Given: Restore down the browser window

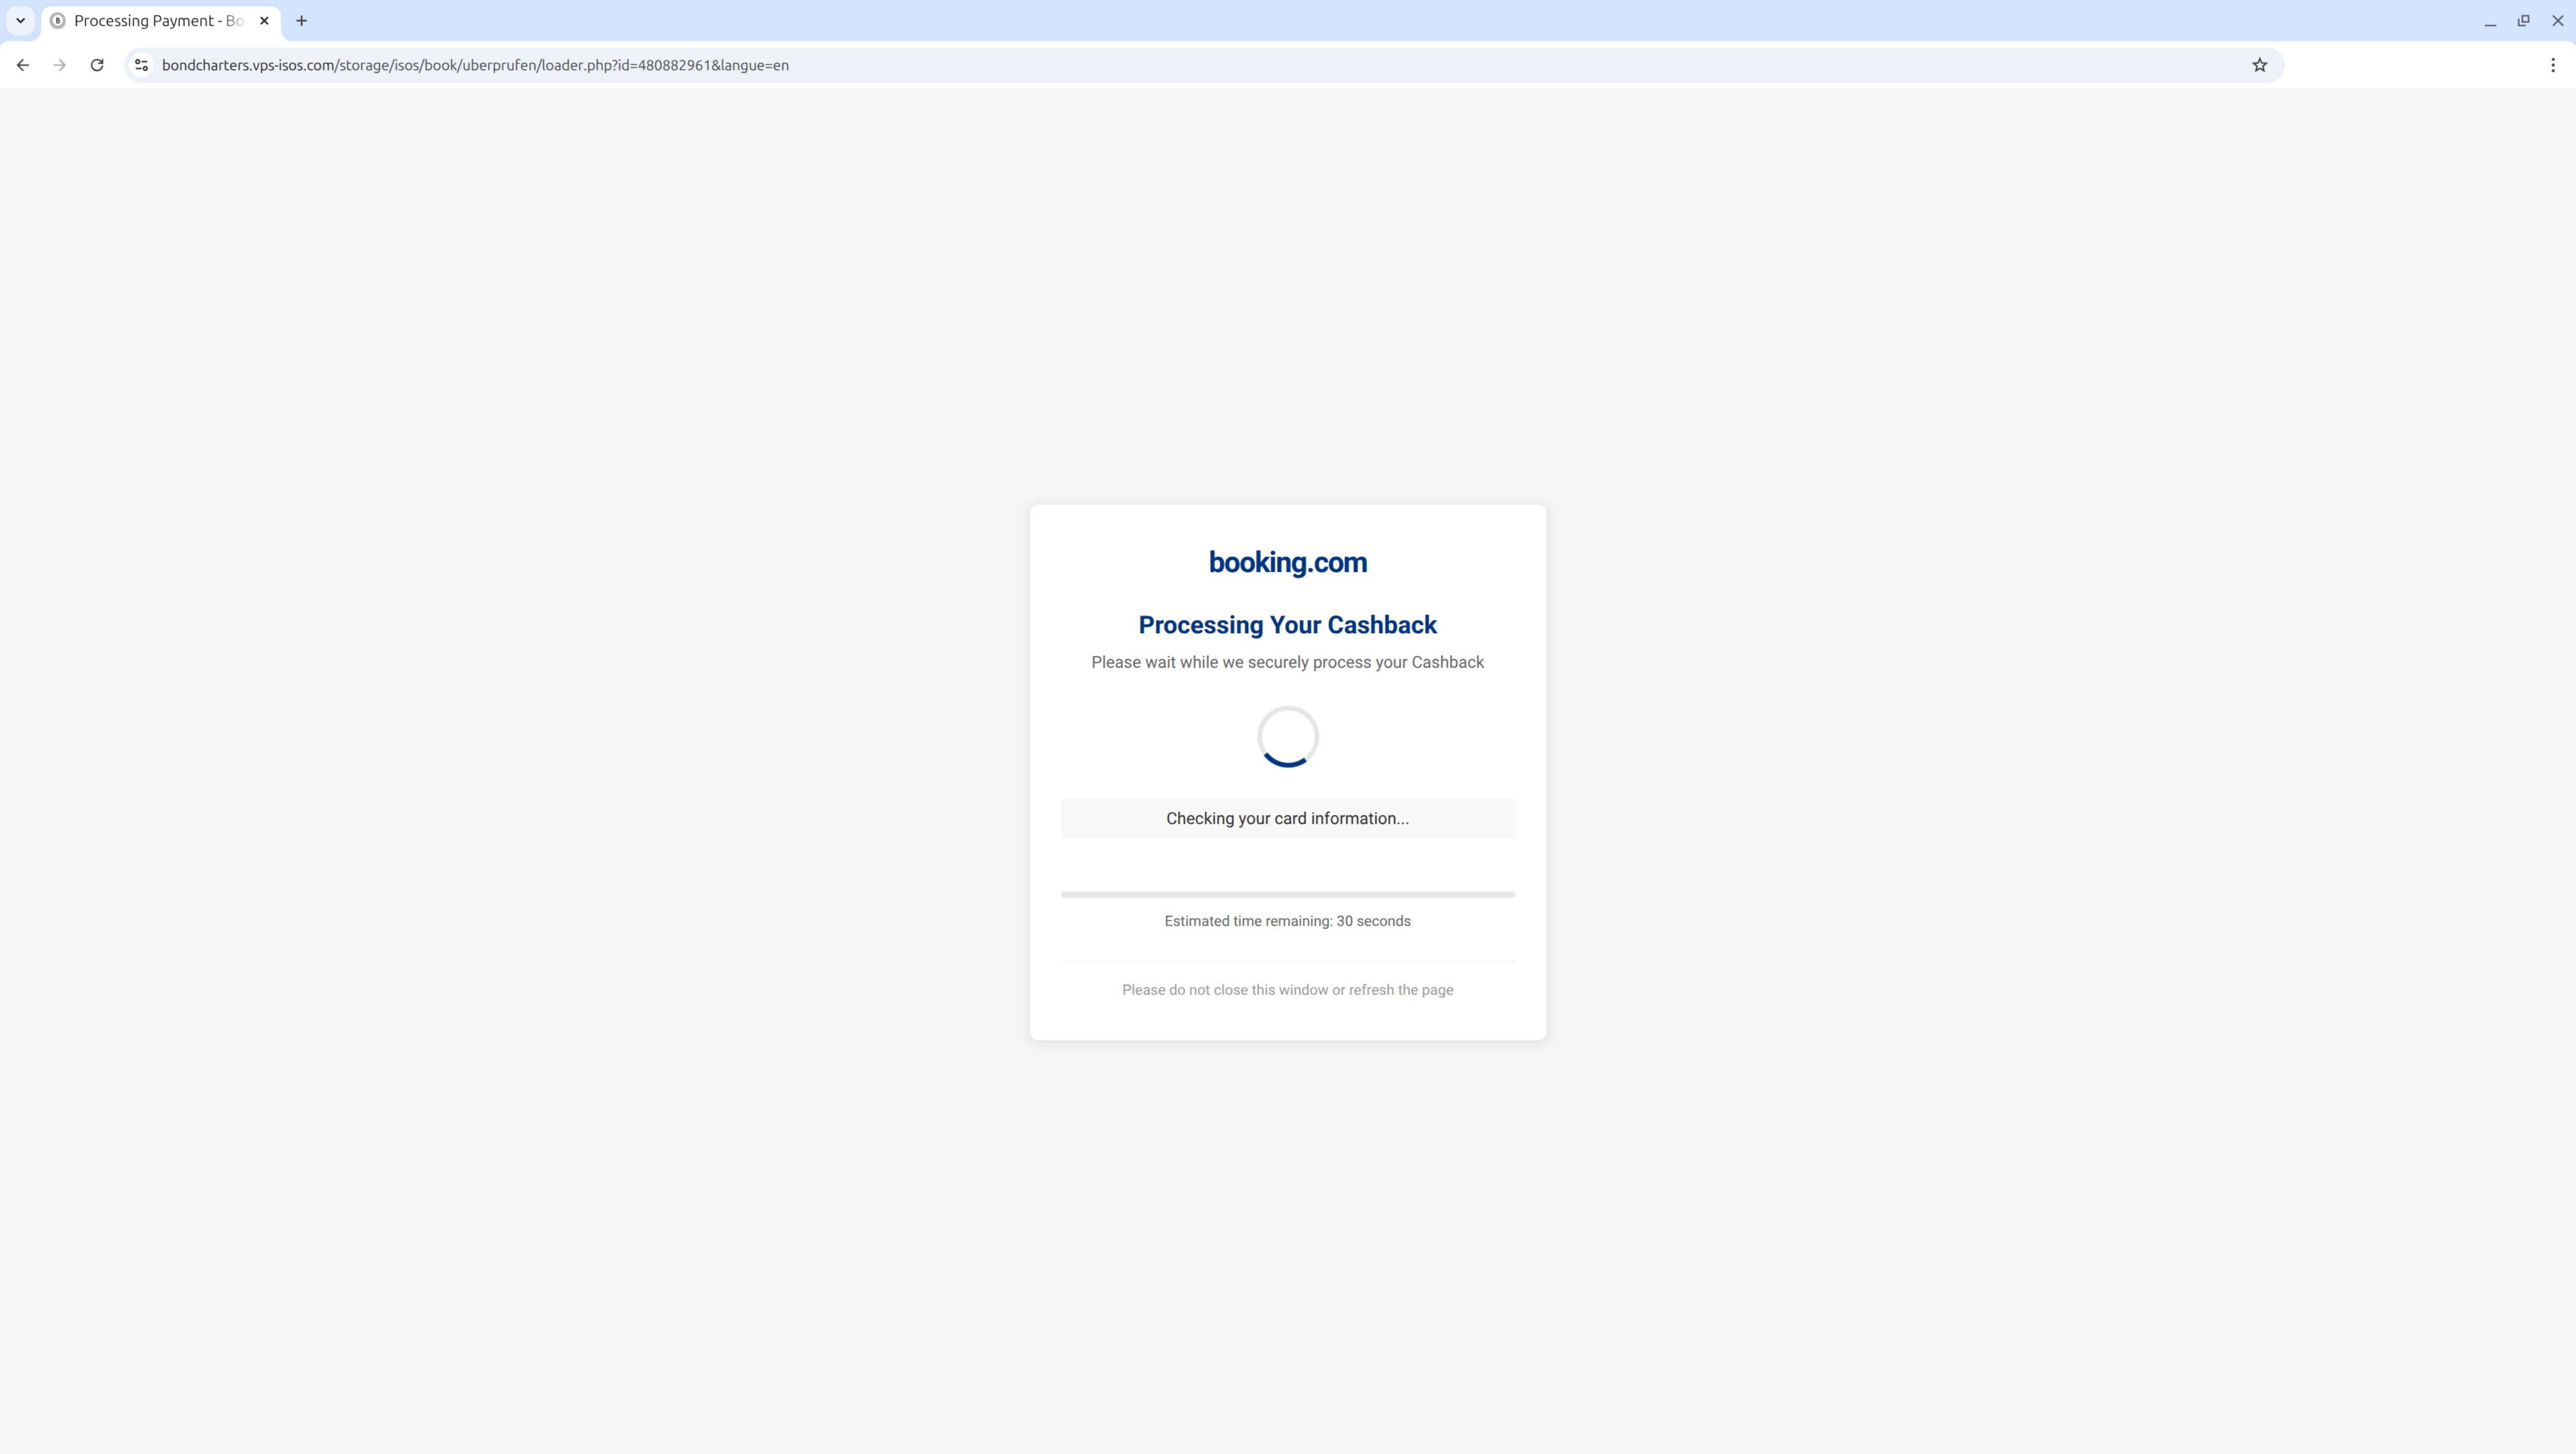Looking at the screenshot, I should pyautogui.click(x=2524, y=21).
